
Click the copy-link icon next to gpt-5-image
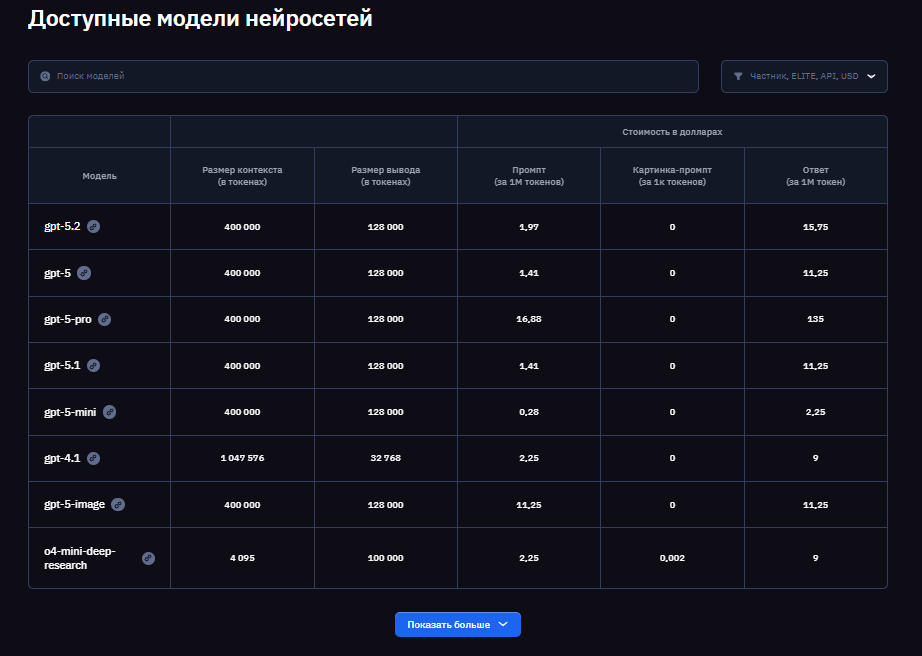(117, 504)
